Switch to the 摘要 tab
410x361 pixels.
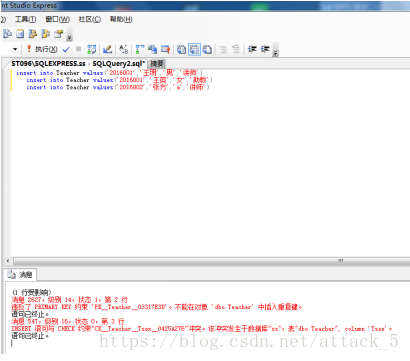[x=157, y=63]
